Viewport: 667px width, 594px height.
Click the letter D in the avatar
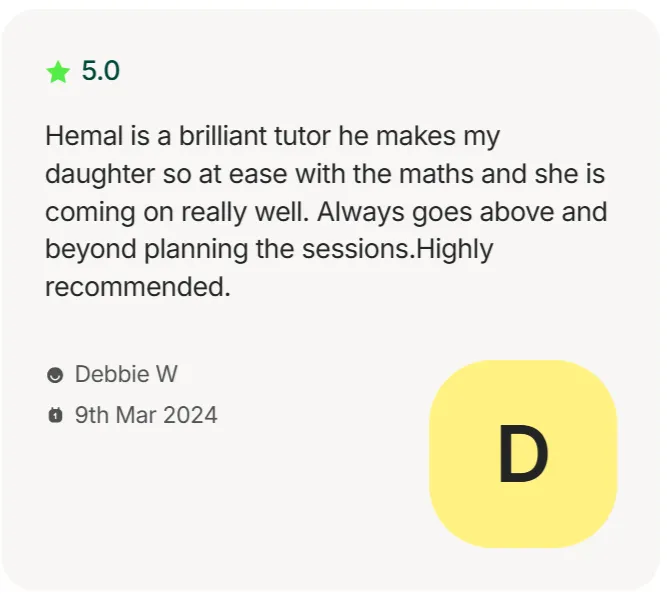tap(523, 454)
